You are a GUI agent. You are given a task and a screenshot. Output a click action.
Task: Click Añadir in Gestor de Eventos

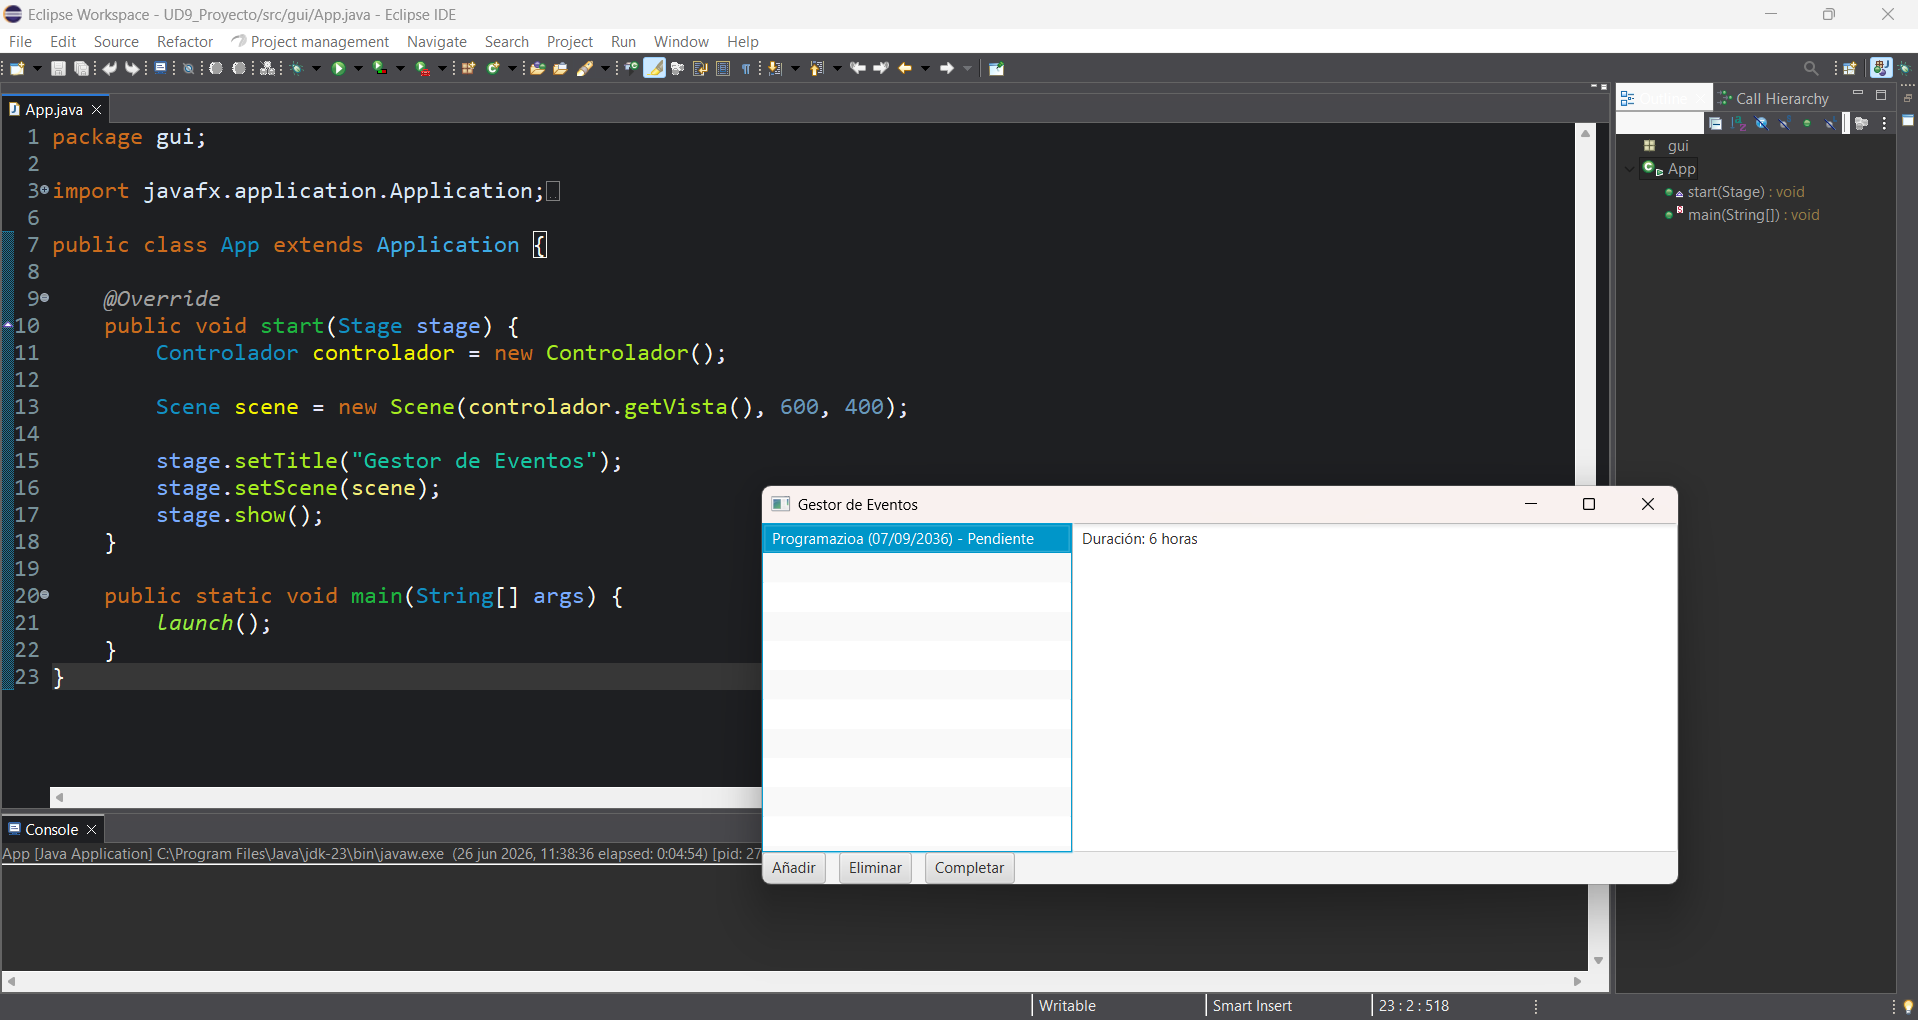[x=794, y=868]
